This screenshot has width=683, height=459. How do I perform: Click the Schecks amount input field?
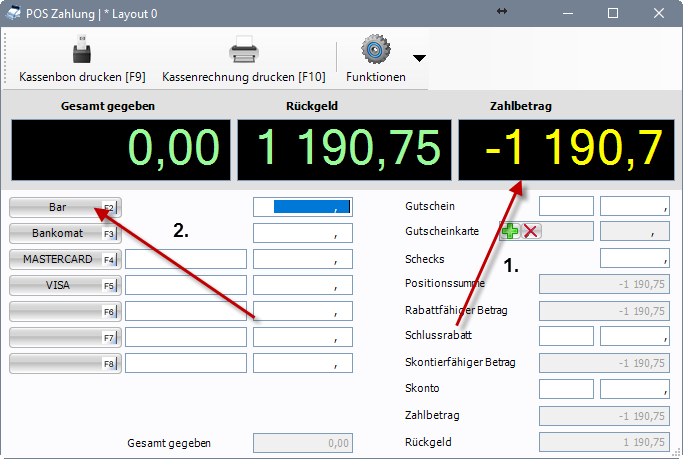tap(634, 258)
